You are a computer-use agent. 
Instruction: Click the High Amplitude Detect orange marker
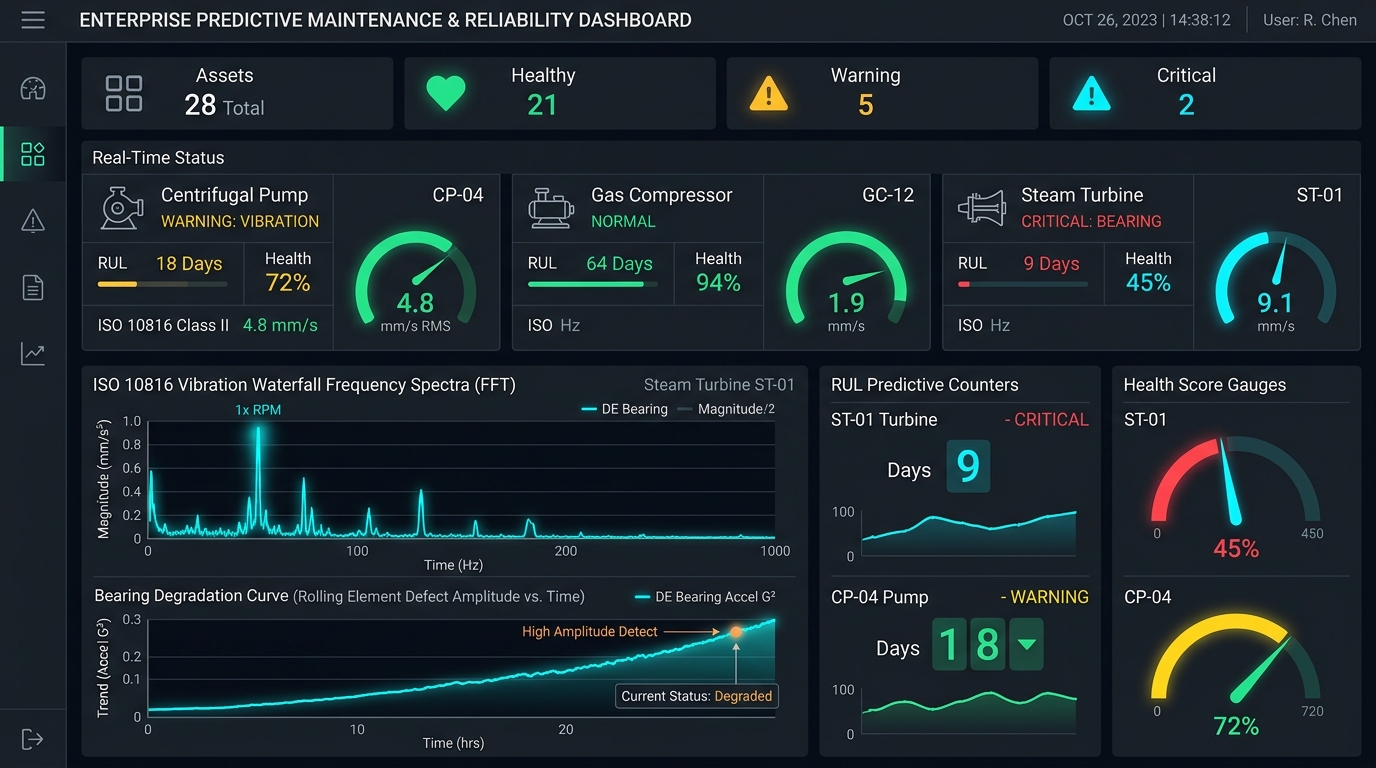[736, 632]
